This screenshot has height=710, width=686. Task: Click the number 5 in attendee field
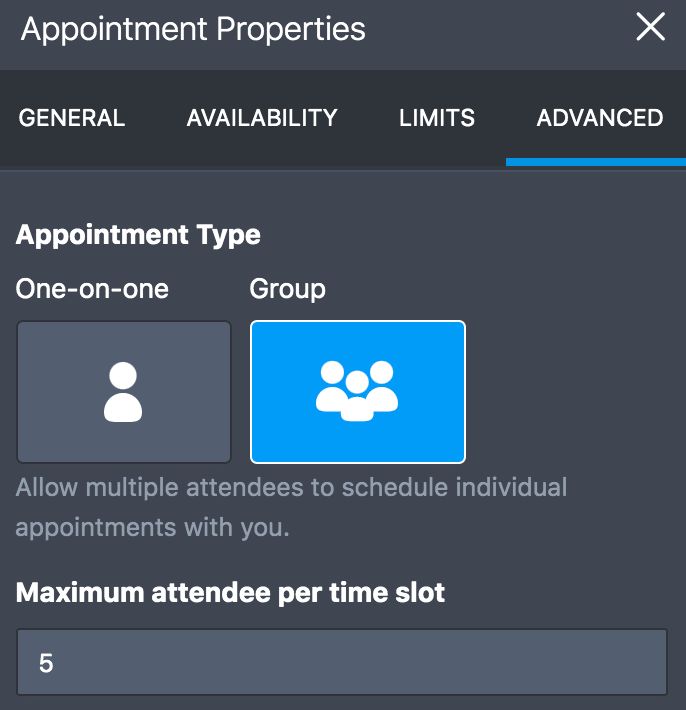tap(46, 662)
